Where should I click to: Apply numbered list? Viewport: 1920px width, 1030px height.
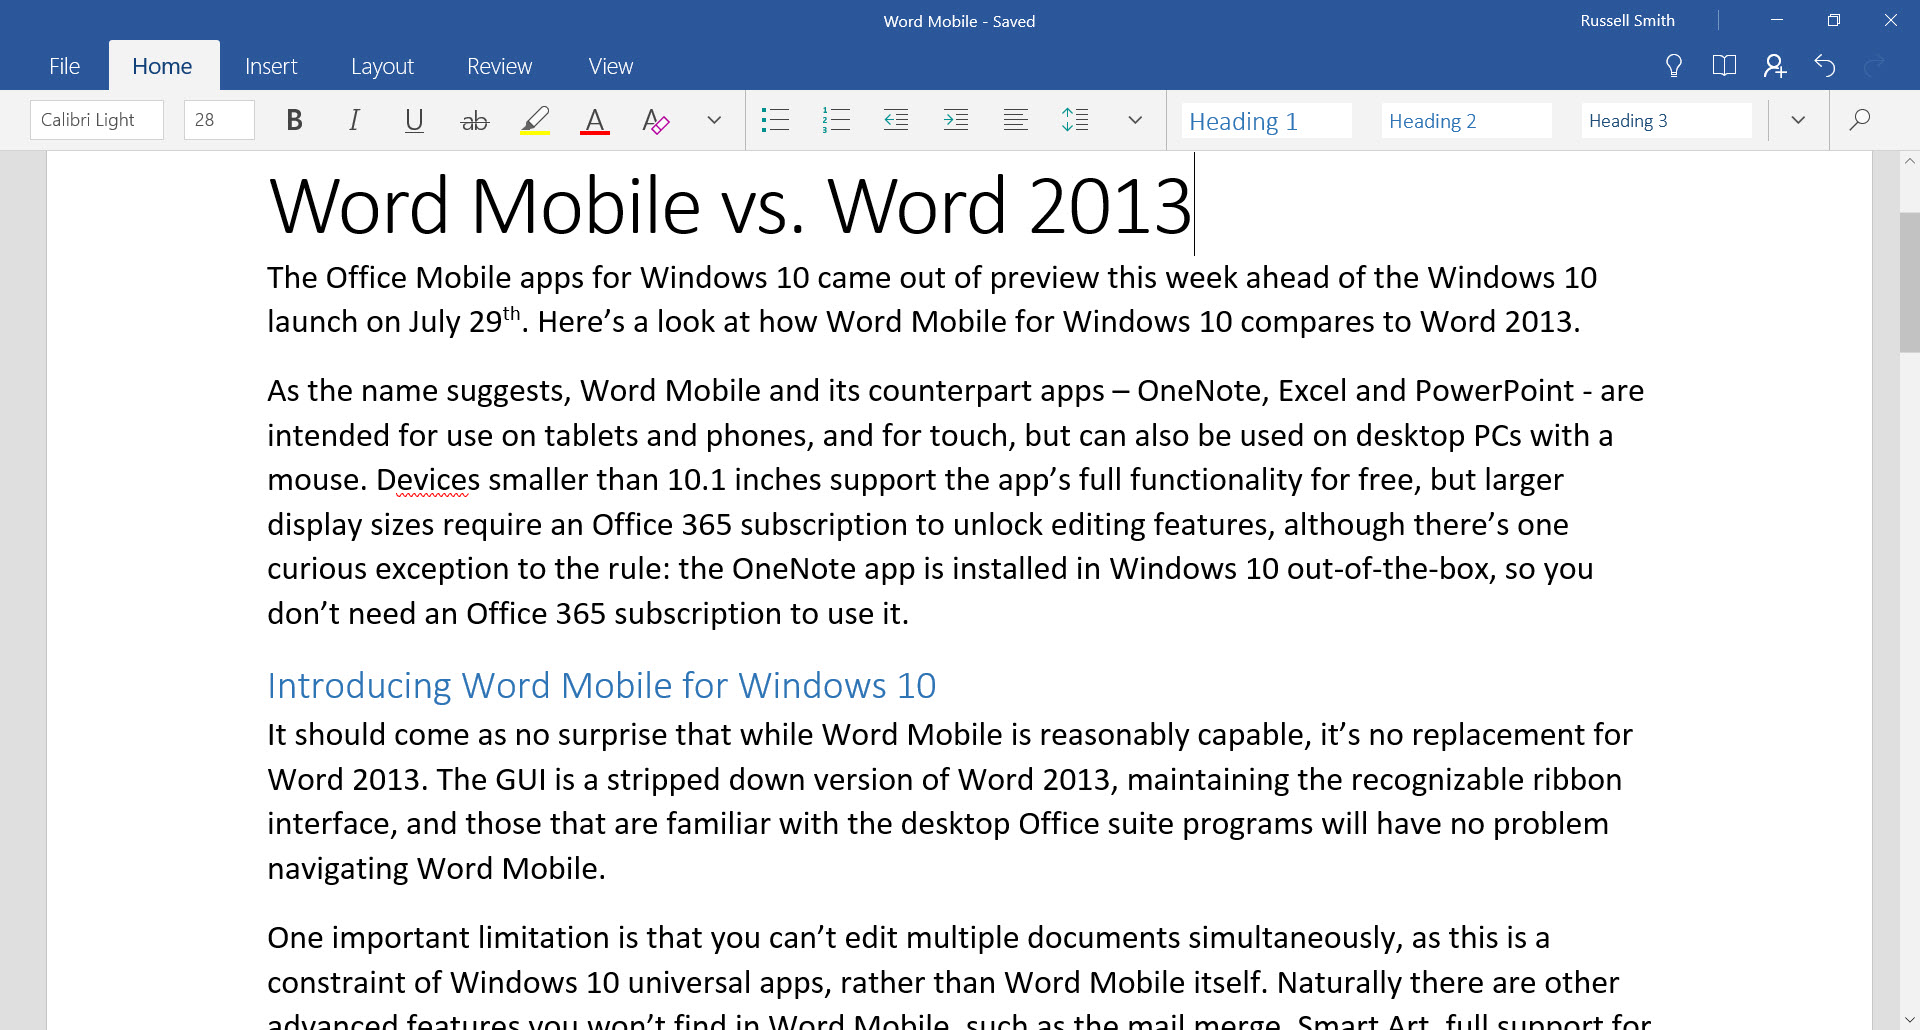[x=836, y=120]
